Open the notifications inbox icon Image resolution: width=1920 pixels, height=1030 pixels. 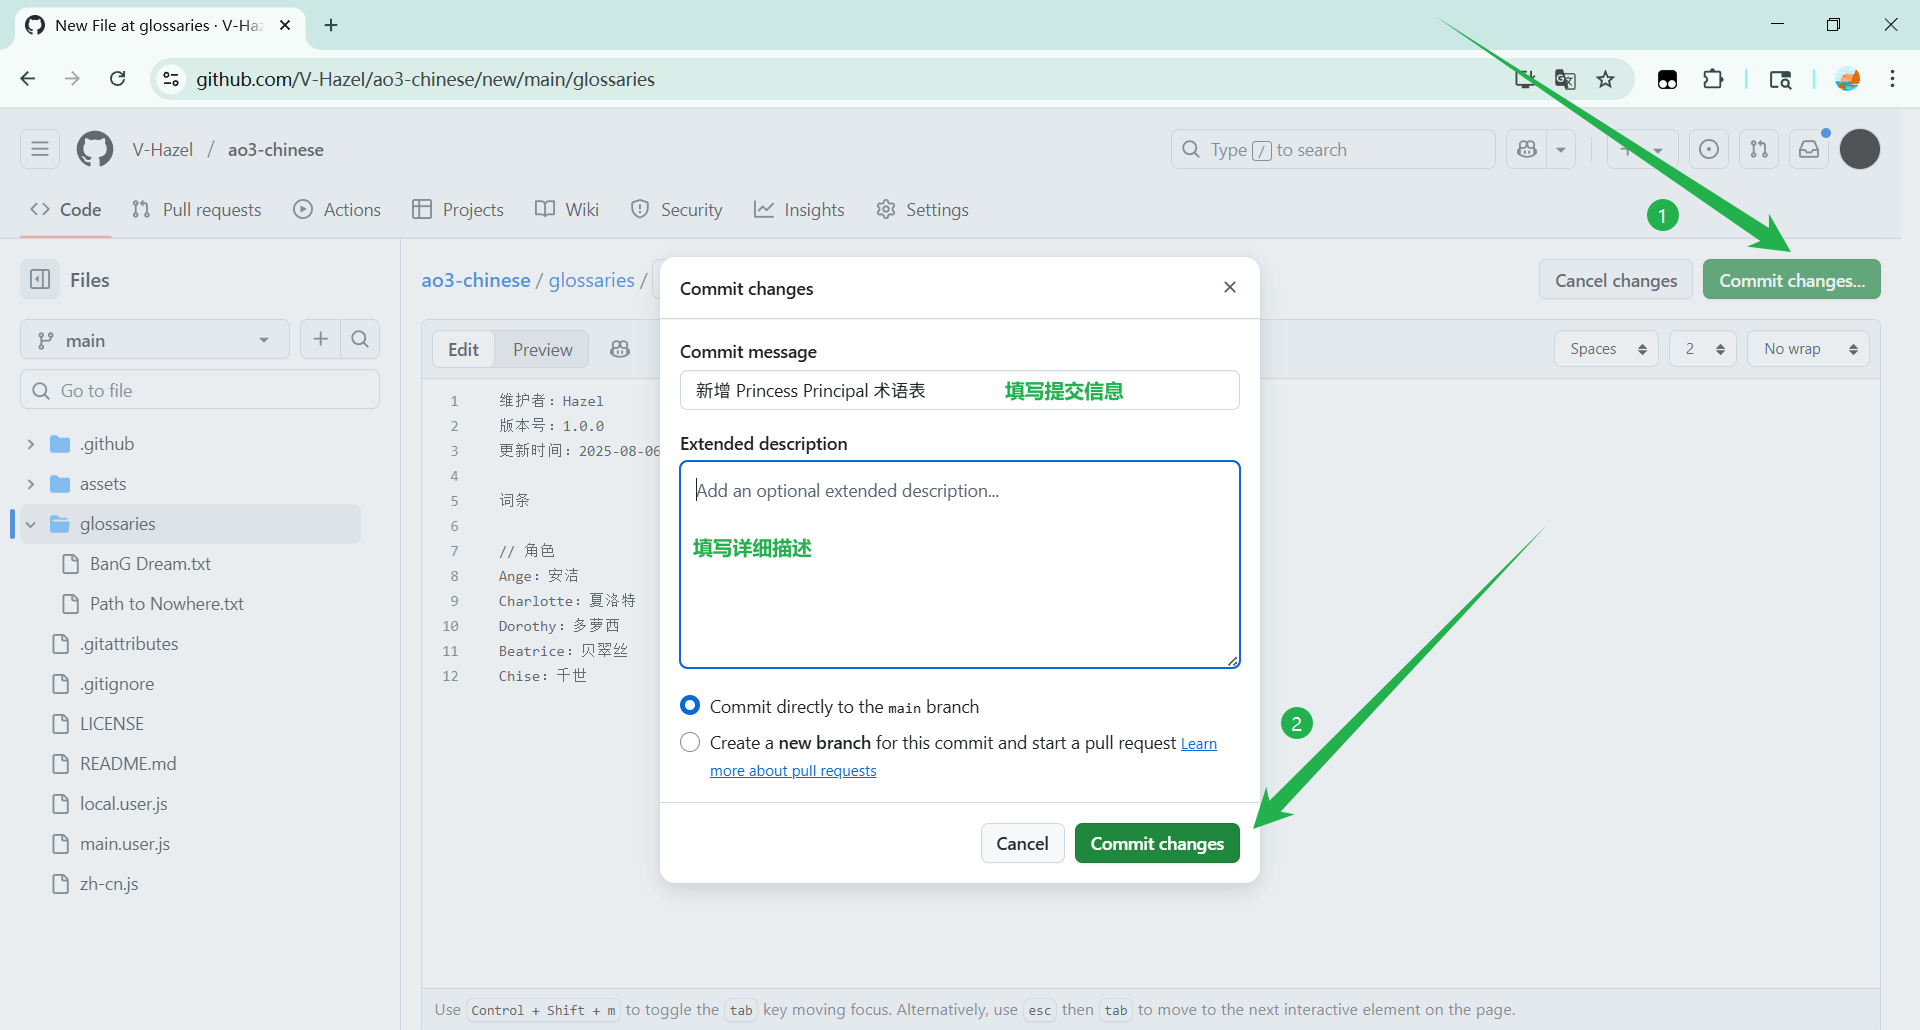click(1809, 150)
